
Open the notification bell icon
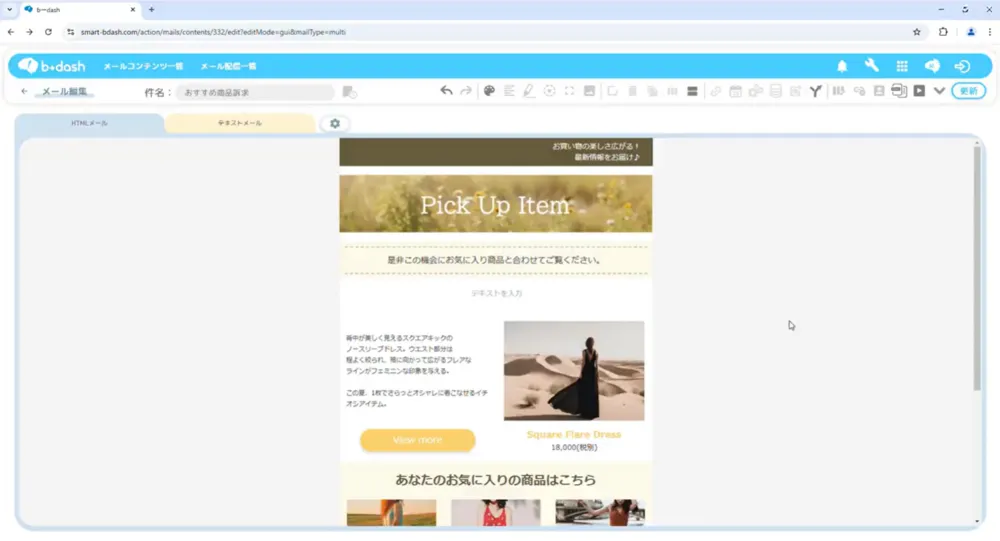(842, 66)
